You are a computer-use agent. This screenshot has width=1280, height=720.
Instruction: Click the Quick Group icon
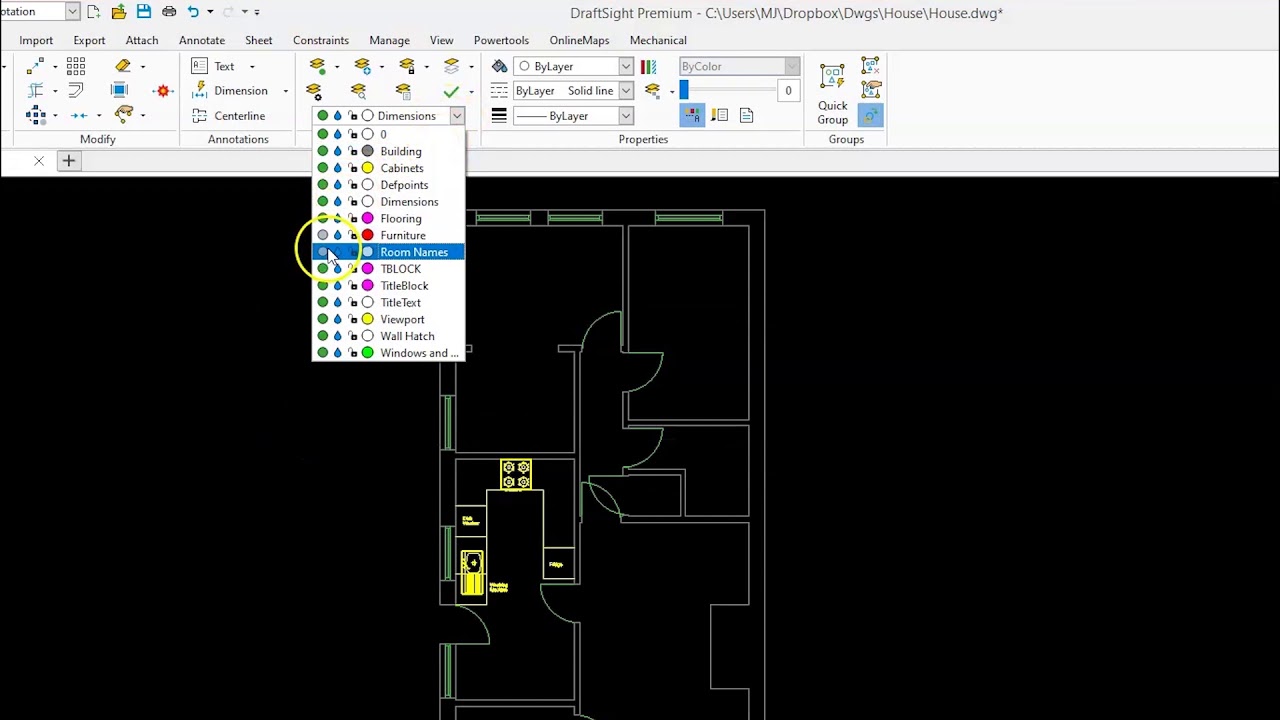pos(832,78)
